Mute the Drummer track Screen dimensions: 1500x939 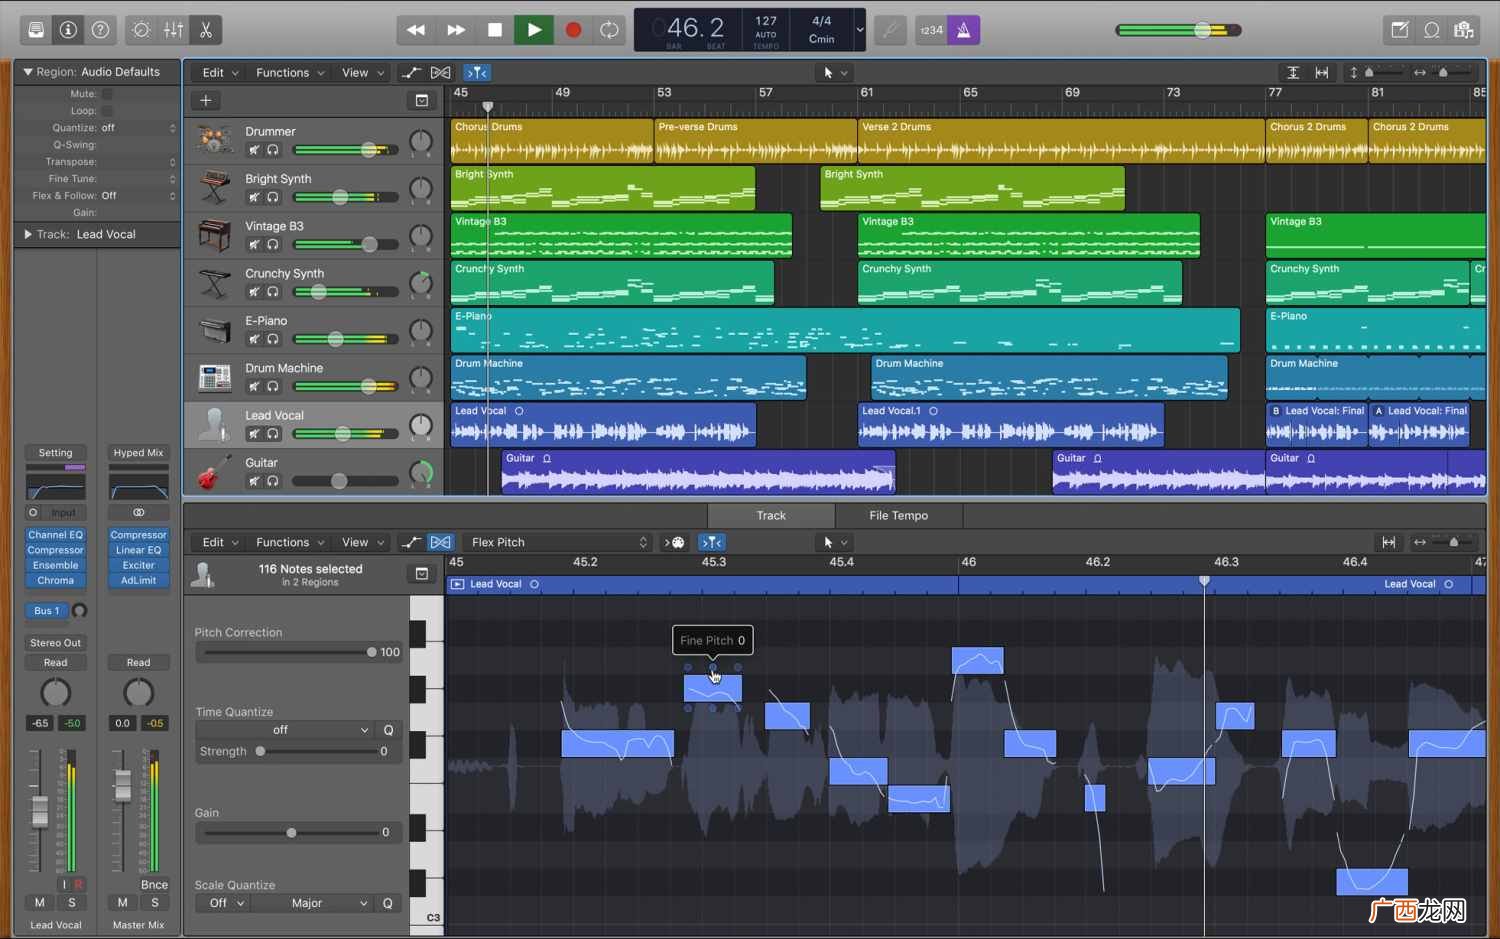pos(254,150)
